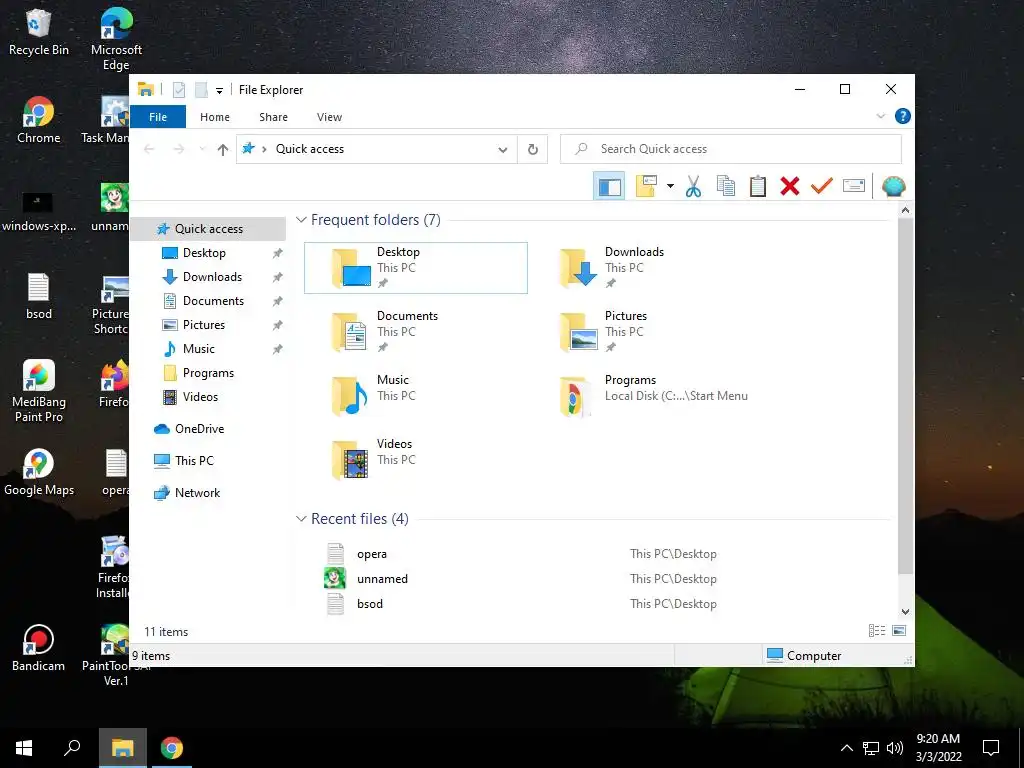Select Quick access in navigation pane
The height and width of the screenshot is (768, 1024).
point(208,229)
